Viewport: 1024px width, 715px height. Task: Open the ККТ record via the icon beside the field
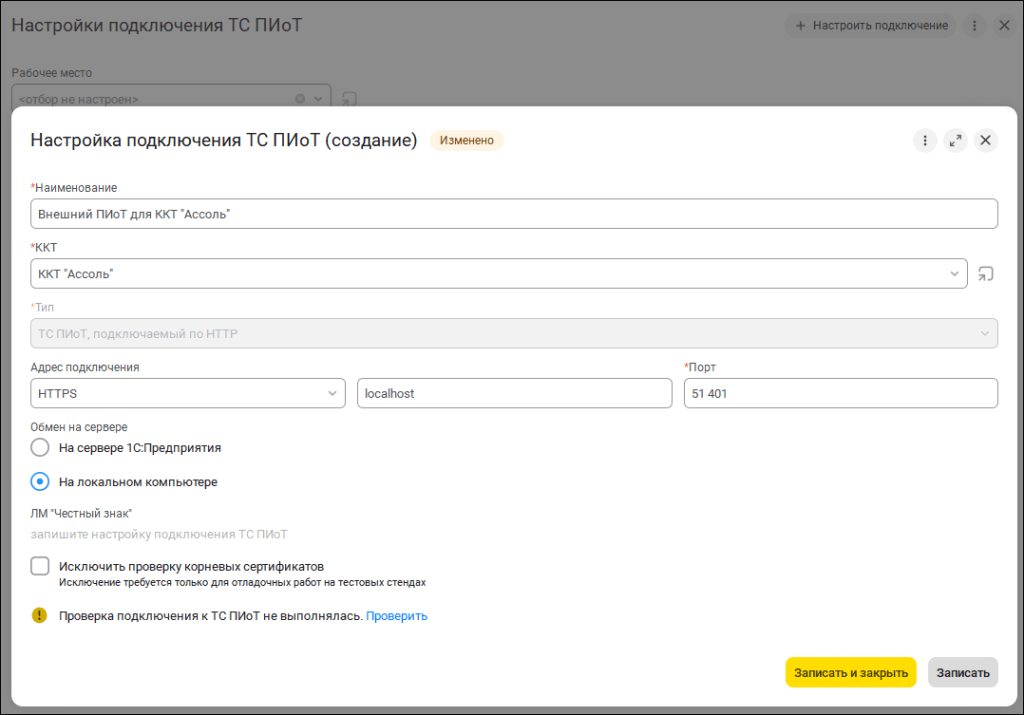pyautogui.click(x=987, y=274)
